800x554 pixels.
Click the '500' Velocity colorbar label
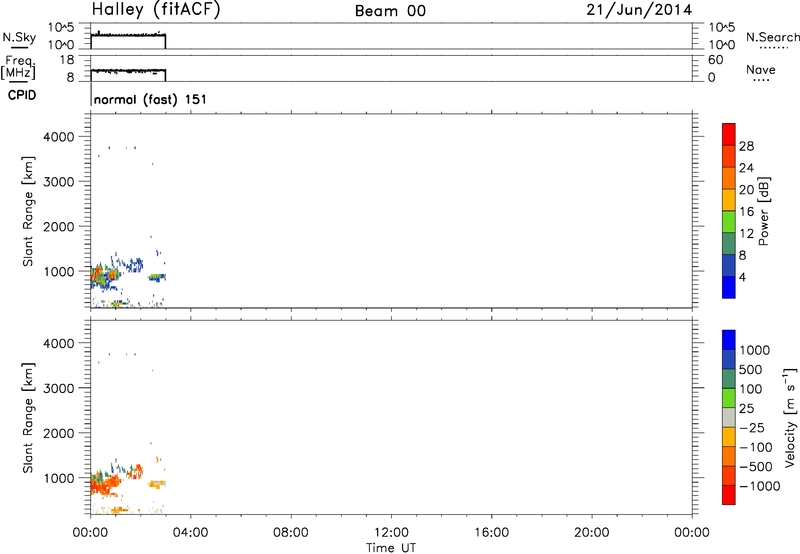[752, 370]
